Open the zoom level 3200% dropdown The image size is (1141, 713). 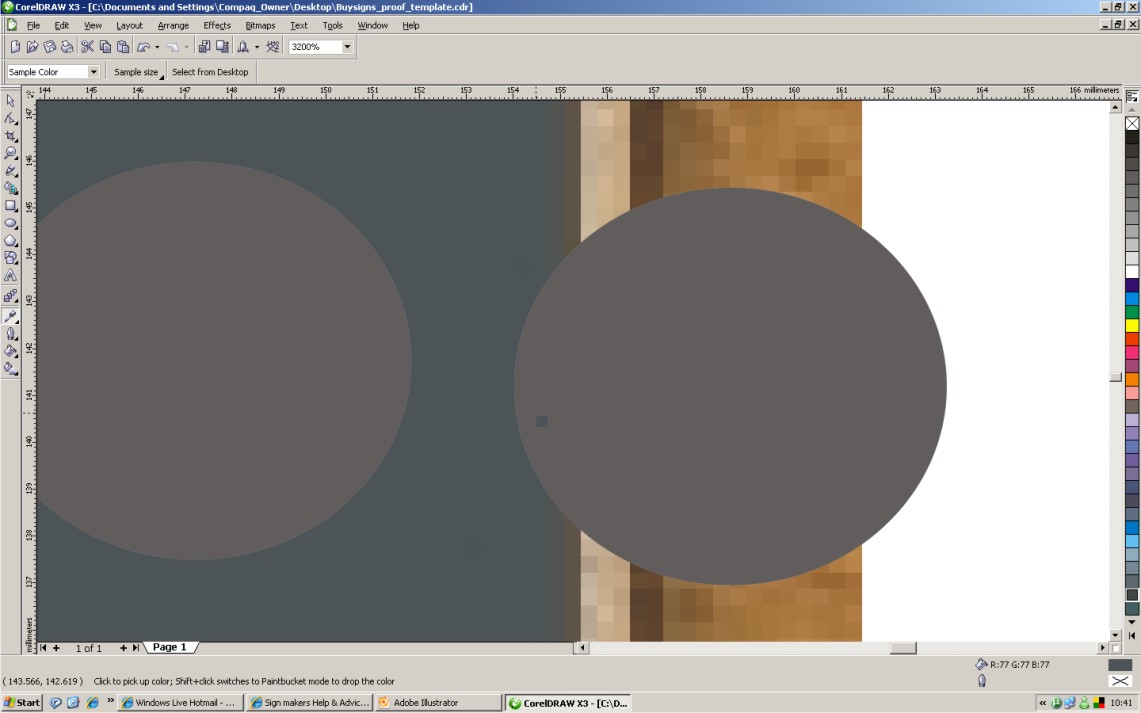[347, 47]
